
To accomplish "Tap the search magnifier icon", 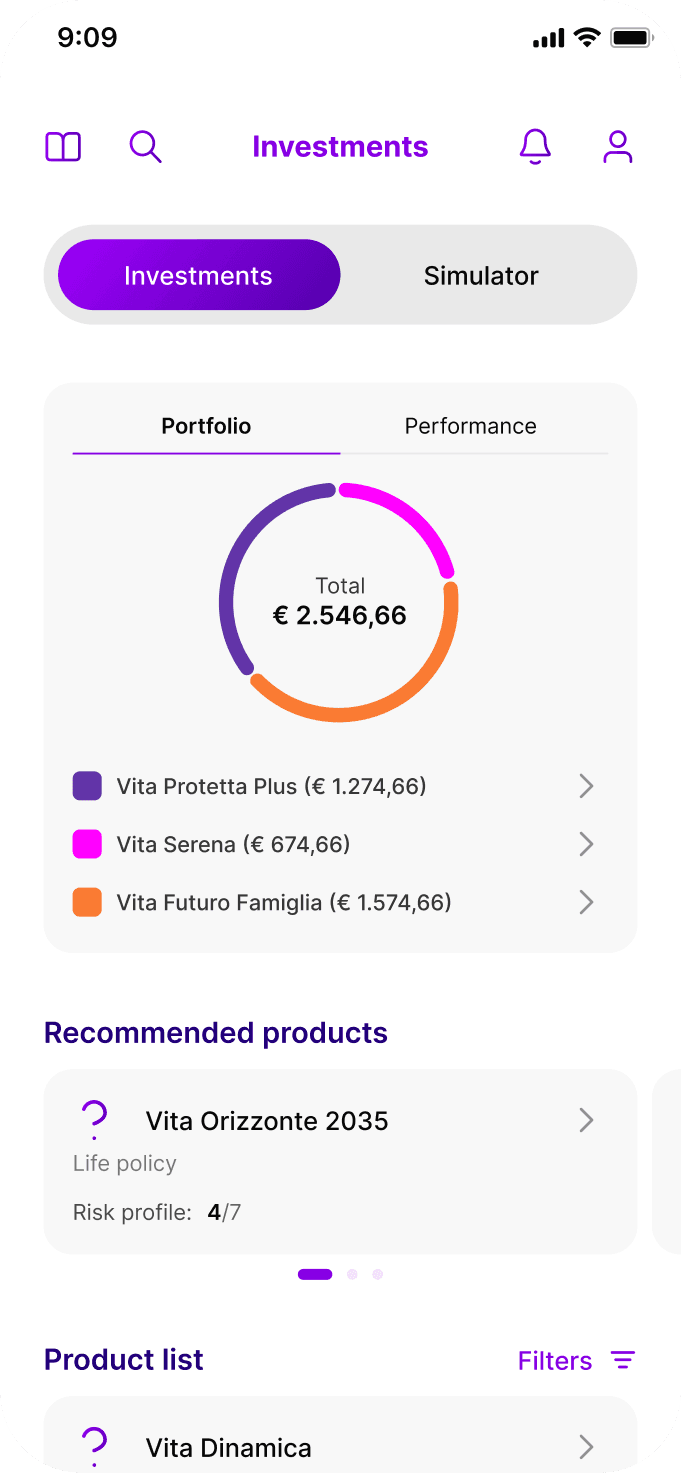I will pyautogui.click(x=145, y=147).
